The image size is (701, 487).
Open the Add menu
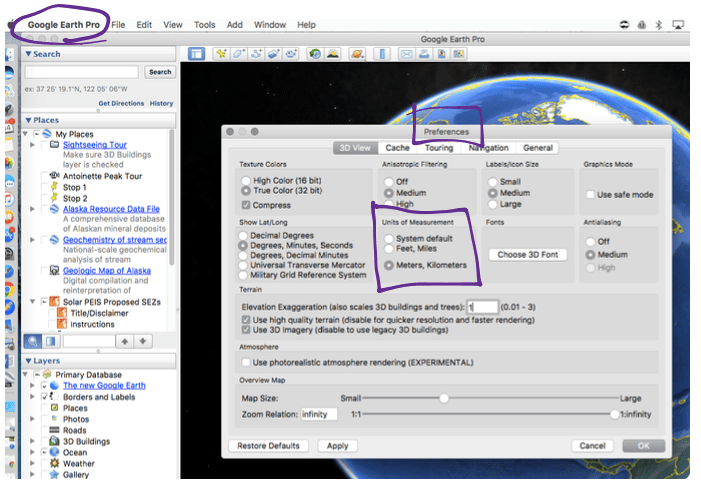pyautogui.click(x=234, y=25)
